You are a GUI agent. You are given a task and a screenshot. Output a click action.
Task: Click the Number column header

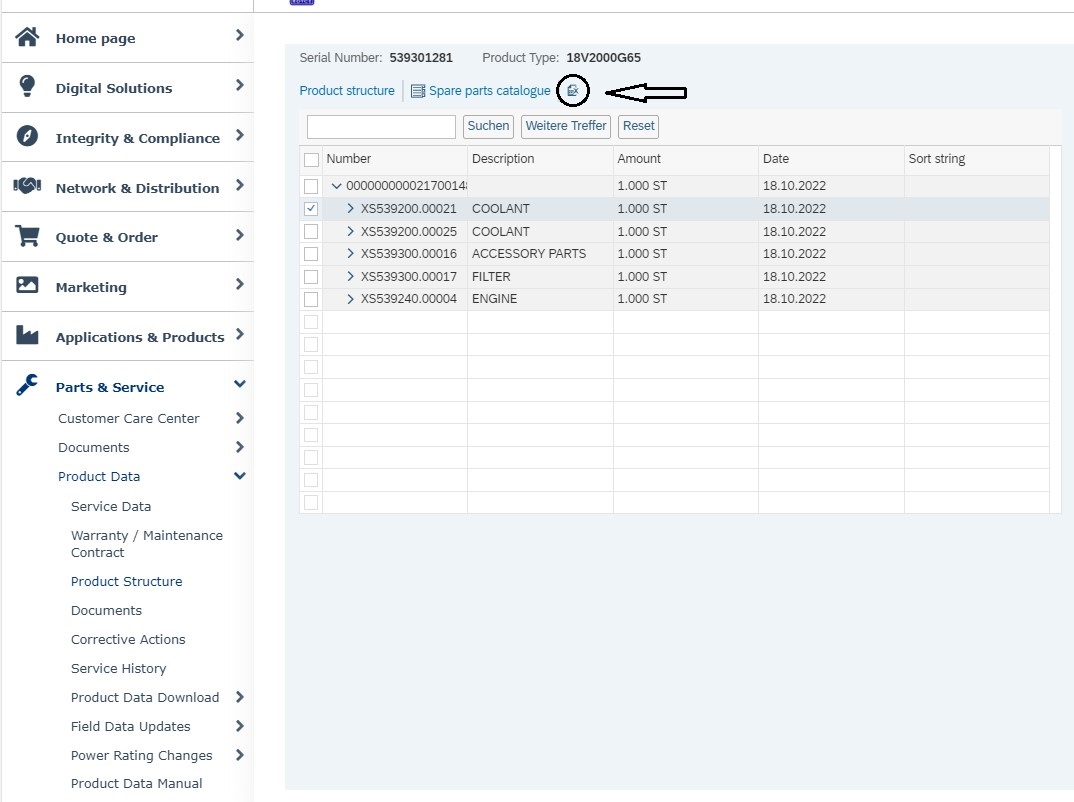[x=395, y=159]
